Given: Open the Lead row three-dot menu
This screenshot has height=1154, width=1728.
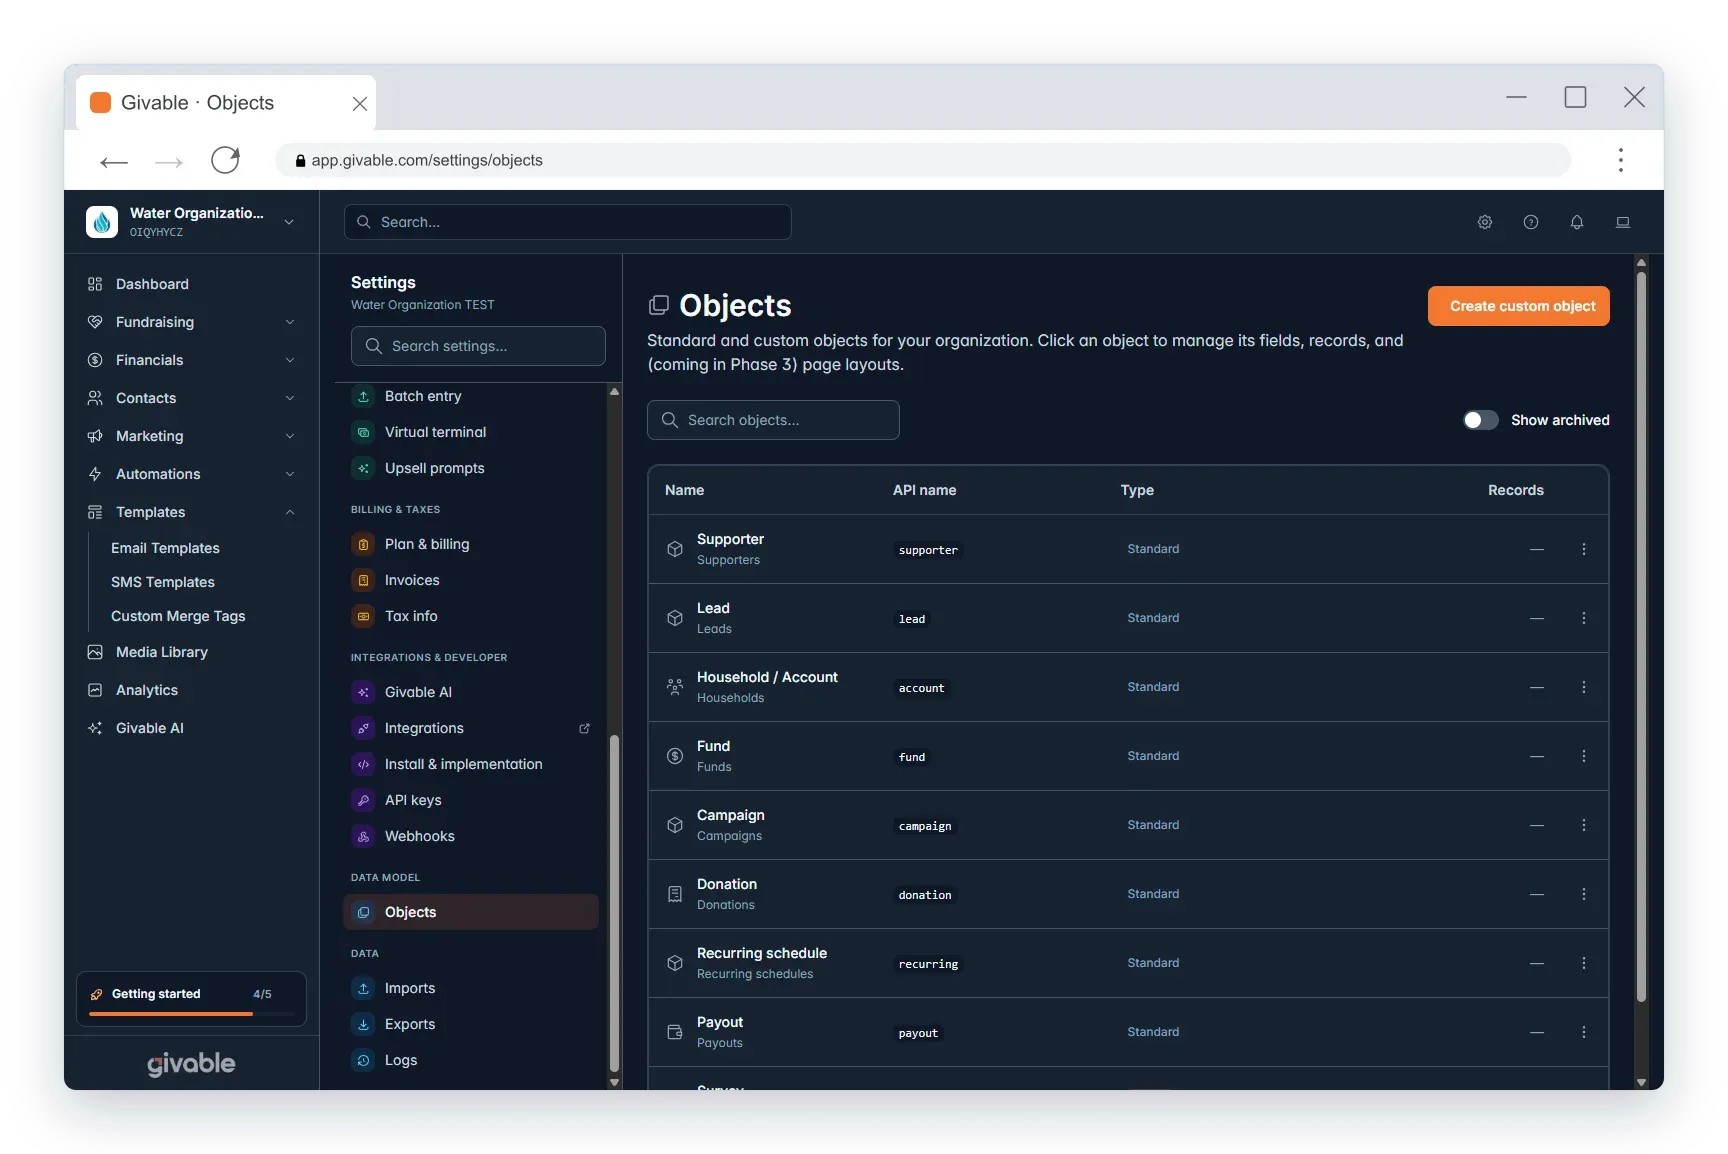Looking at the screenshot, I should [1584, 618].
